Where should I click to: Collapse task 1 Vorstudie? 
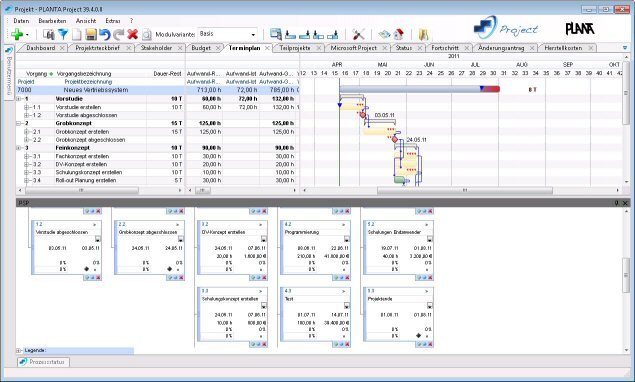click(18, 99)
